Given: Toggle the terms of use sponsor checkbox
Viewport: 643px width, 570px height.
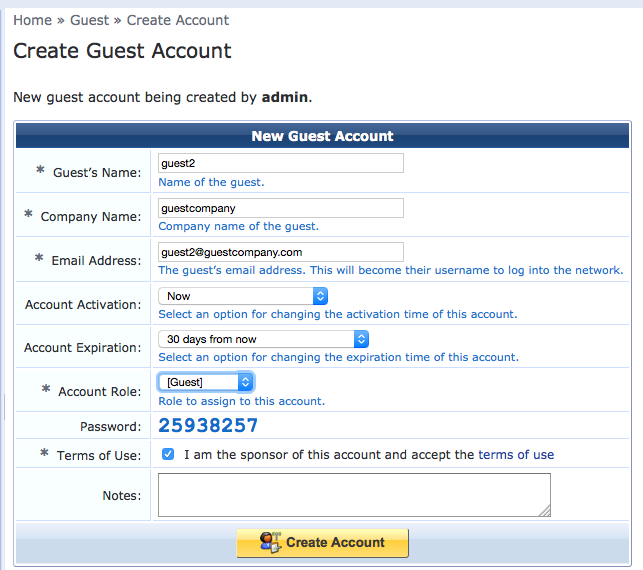Looking at the screenshot, I should point(168,455).
